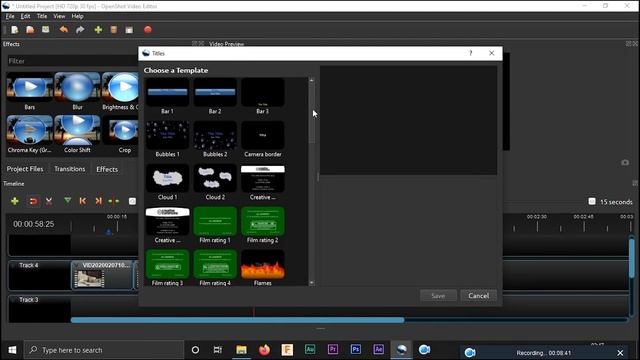This screenshot has width=640, height=360.
Task: Switch to the Project Files tab
Action: coord(25,169)
